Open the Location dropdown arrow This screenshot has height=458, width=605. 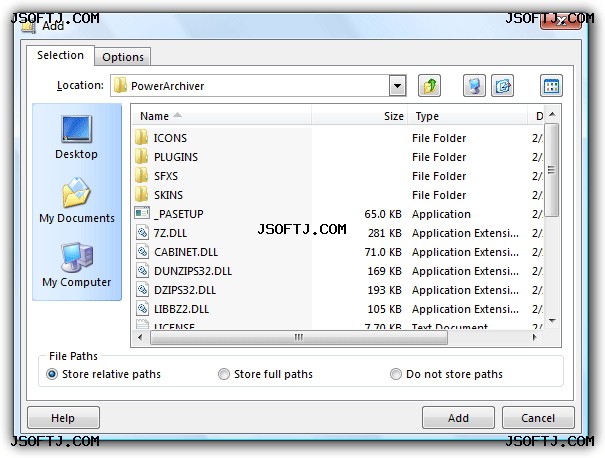click(x=398, y=85)
